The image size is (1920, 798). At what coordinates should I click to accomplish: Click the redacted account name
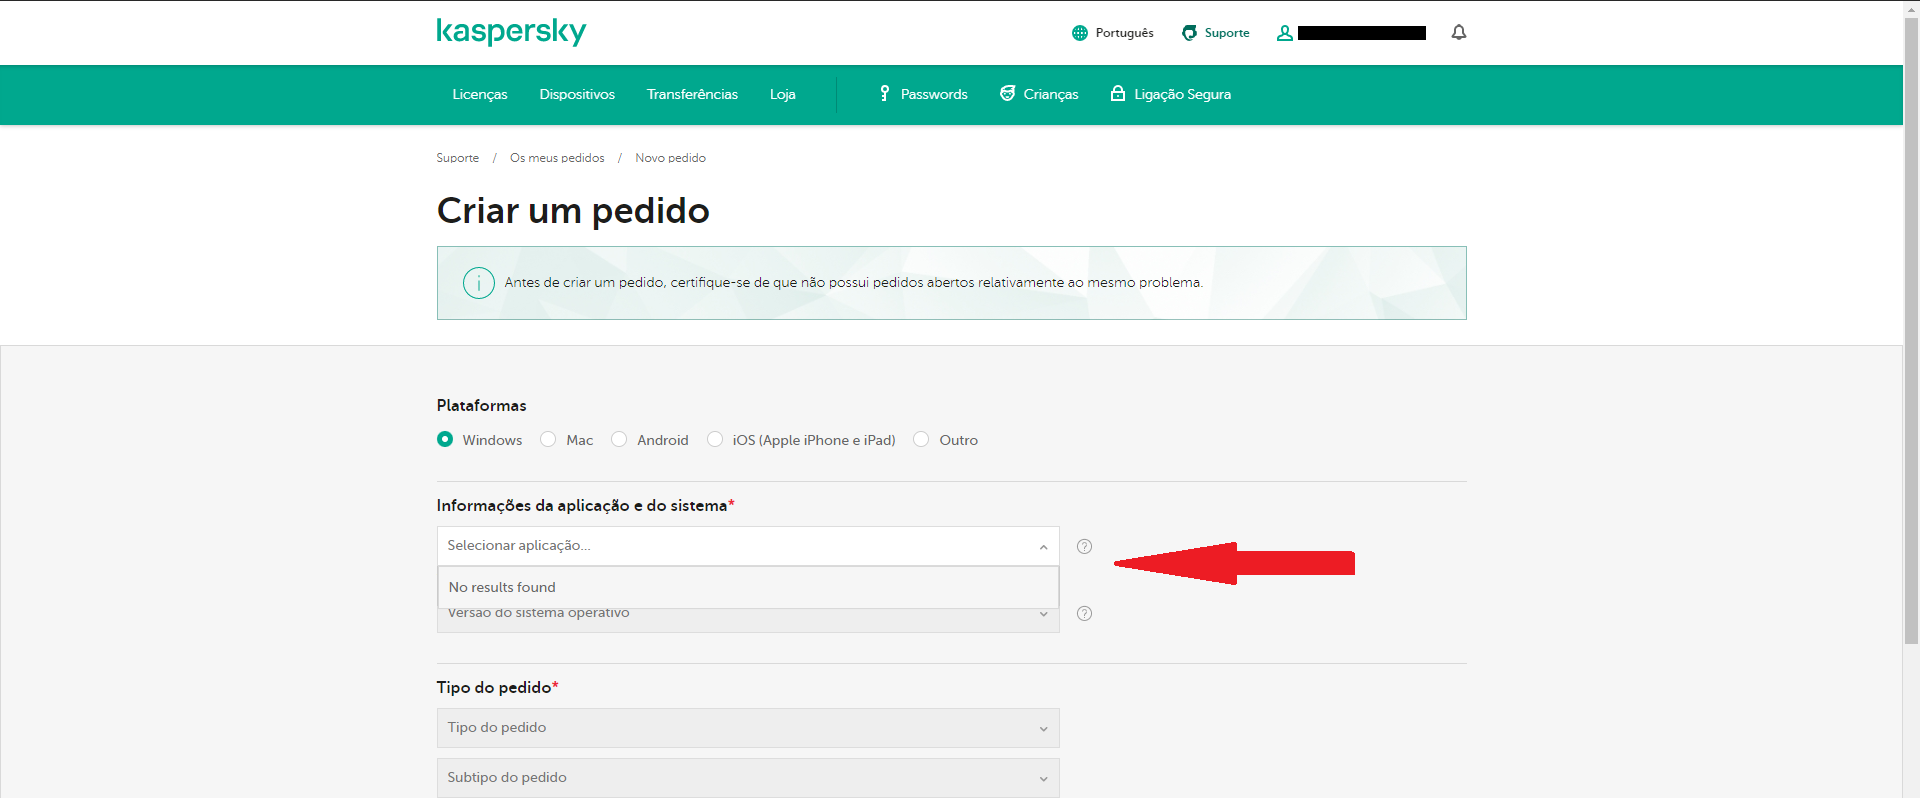pyautogui.click(x=1362, y=33)
